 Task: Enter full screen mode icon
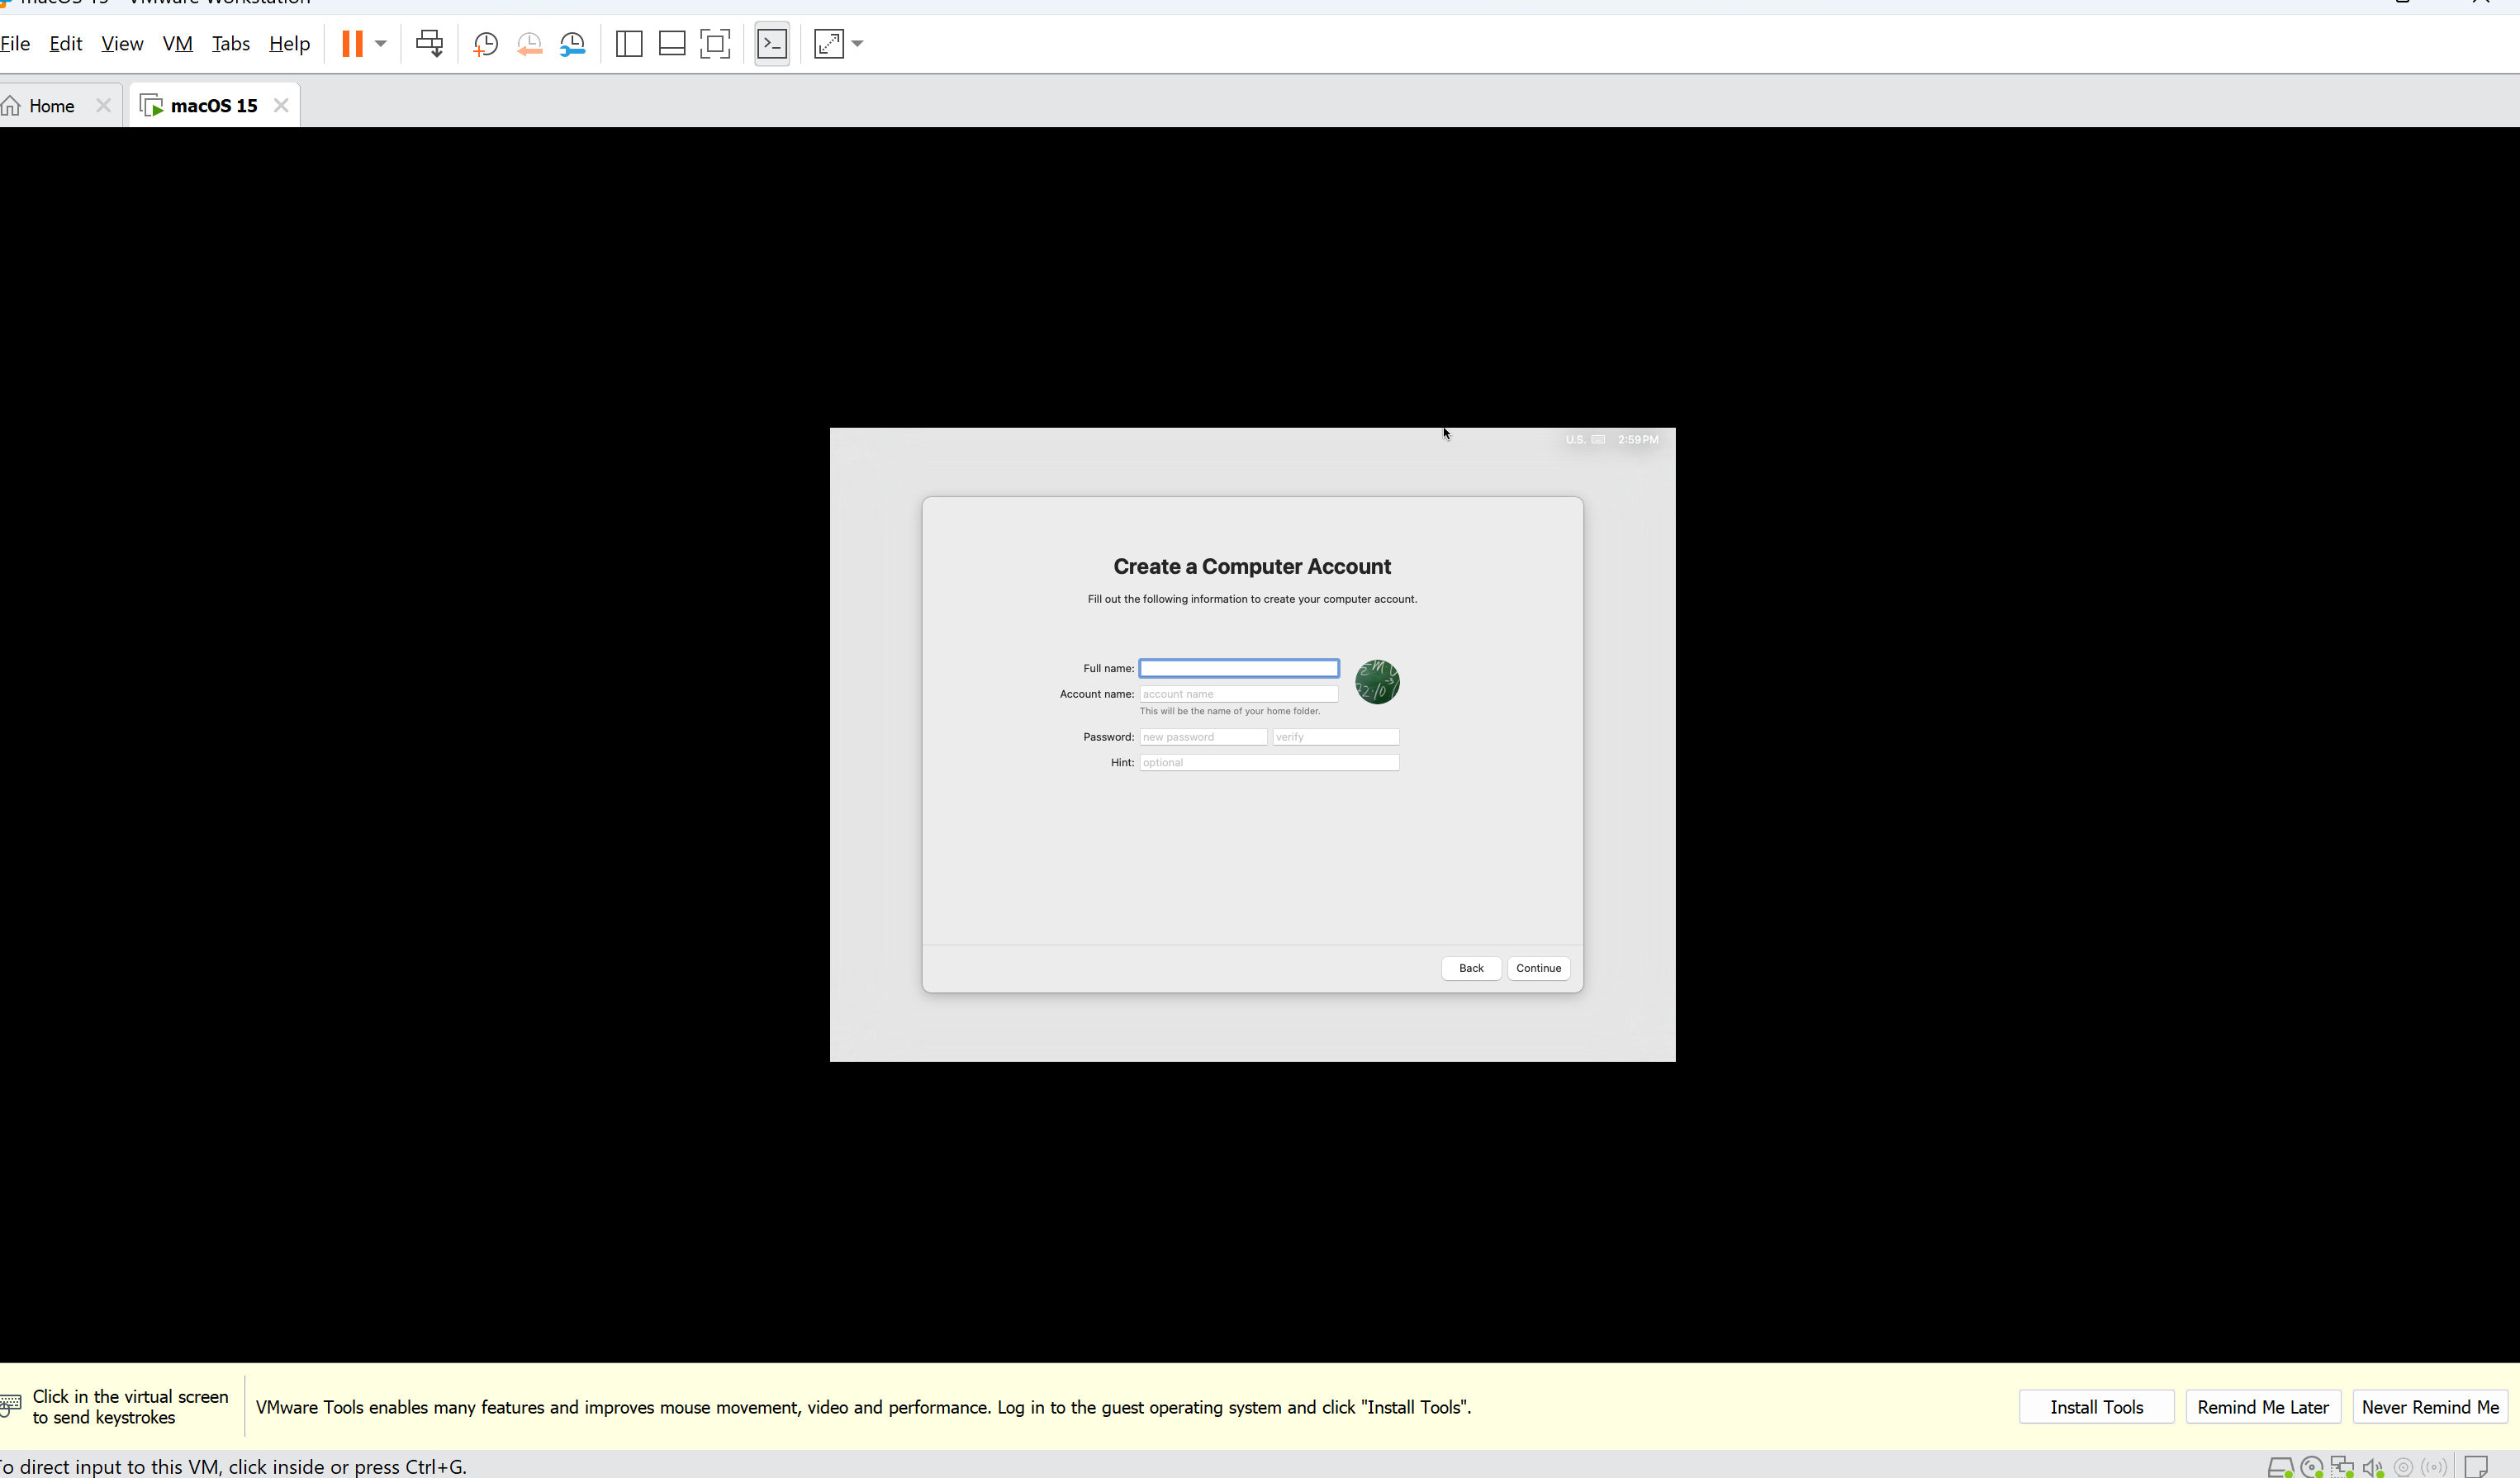coord(715,44)
